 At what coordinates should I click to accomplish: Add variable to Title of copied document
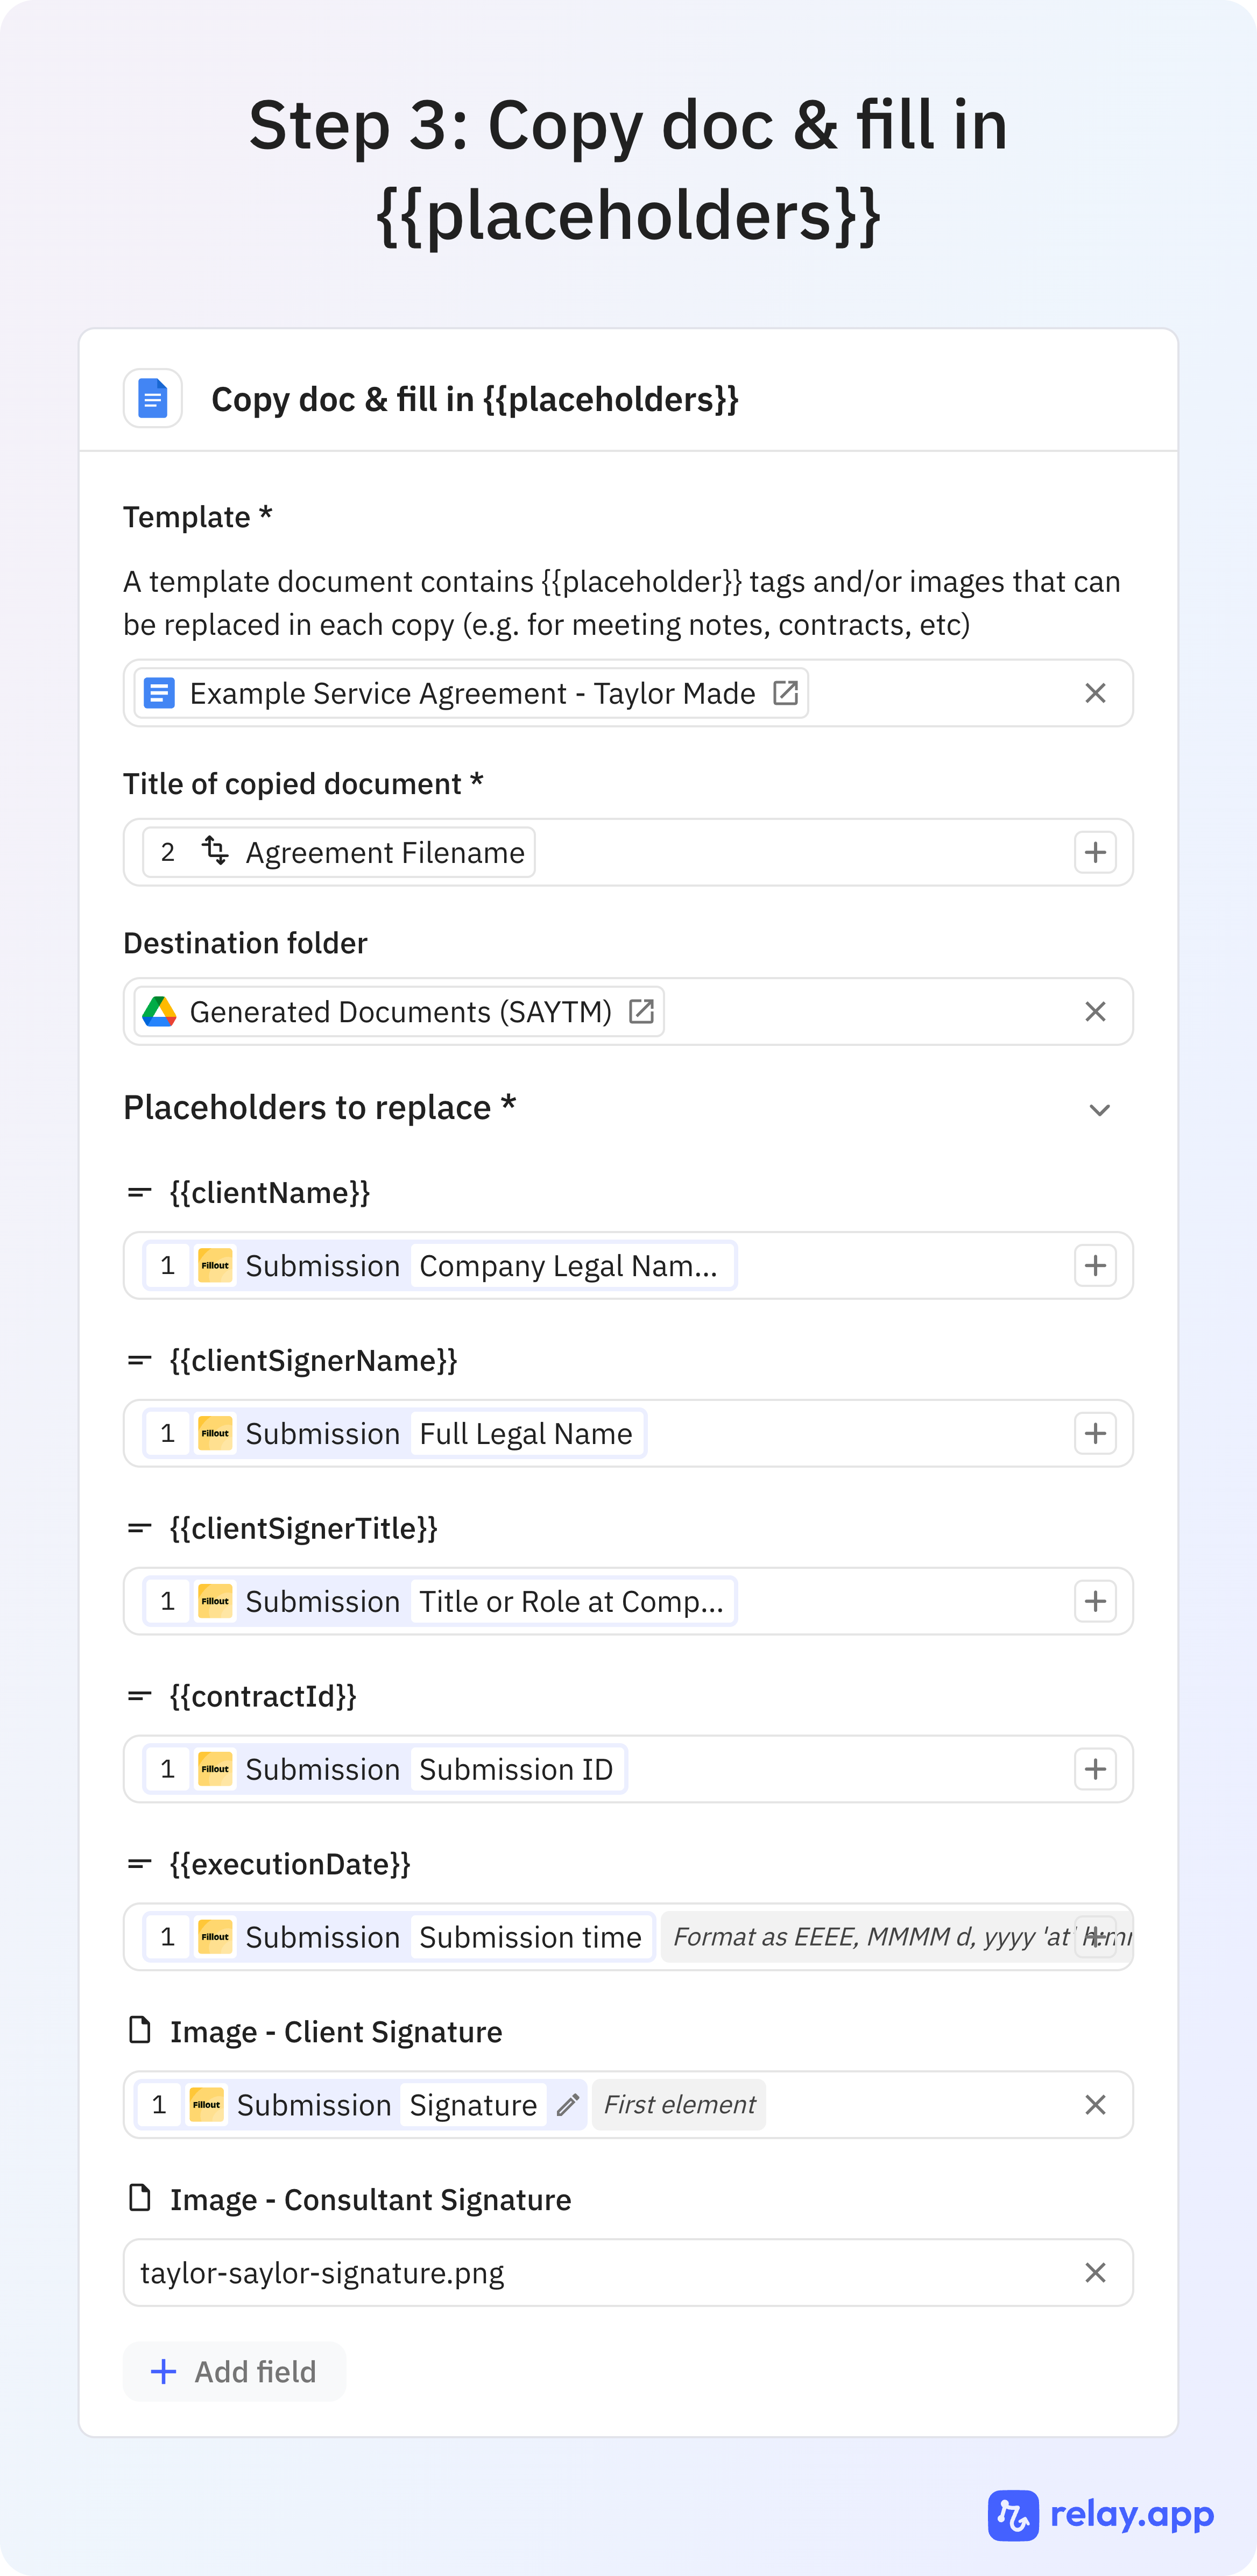click(1095, 852)
